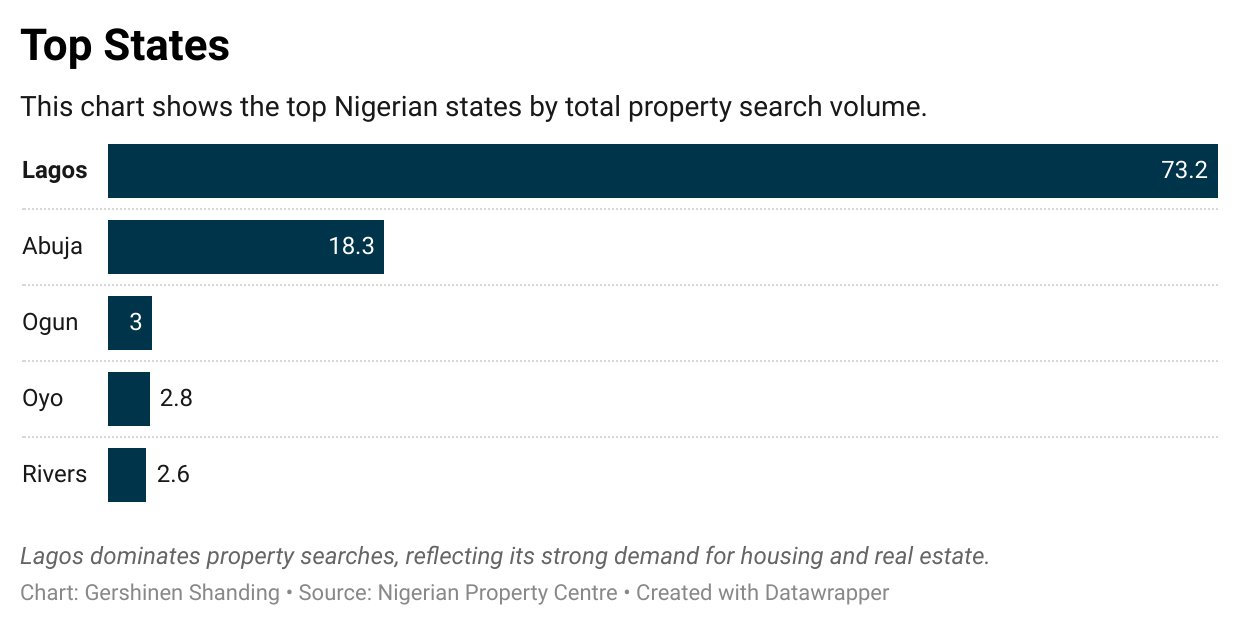Click the Gershinen Shanding chart credit
The height and width of the screenshot is (626, 1240).
coord(182,593)
